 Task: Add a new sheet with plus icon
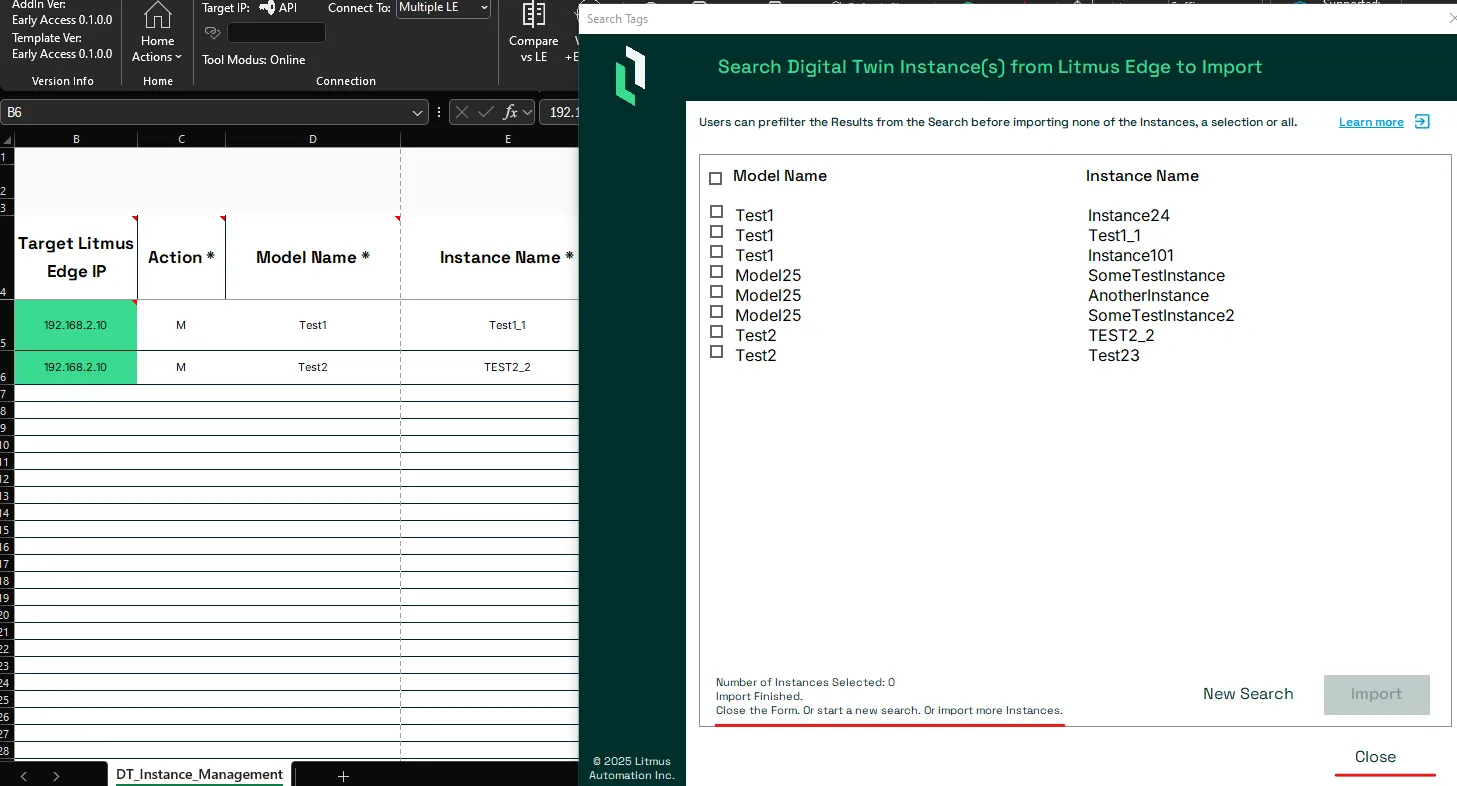click(x=343, y=776)
